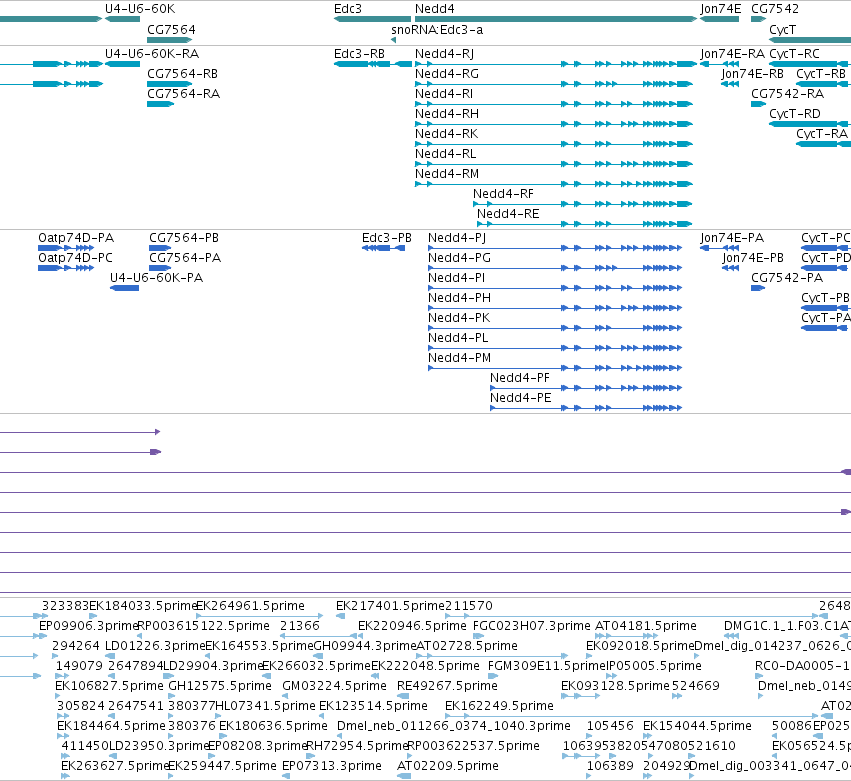The image size is (851, 781).
Task: Click protein Nedd4-PF label
Action: (519, 378)
